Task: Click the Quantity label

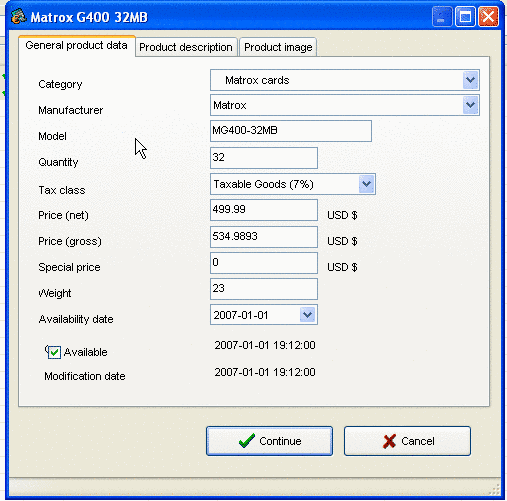Action: [x=58, y=162]
